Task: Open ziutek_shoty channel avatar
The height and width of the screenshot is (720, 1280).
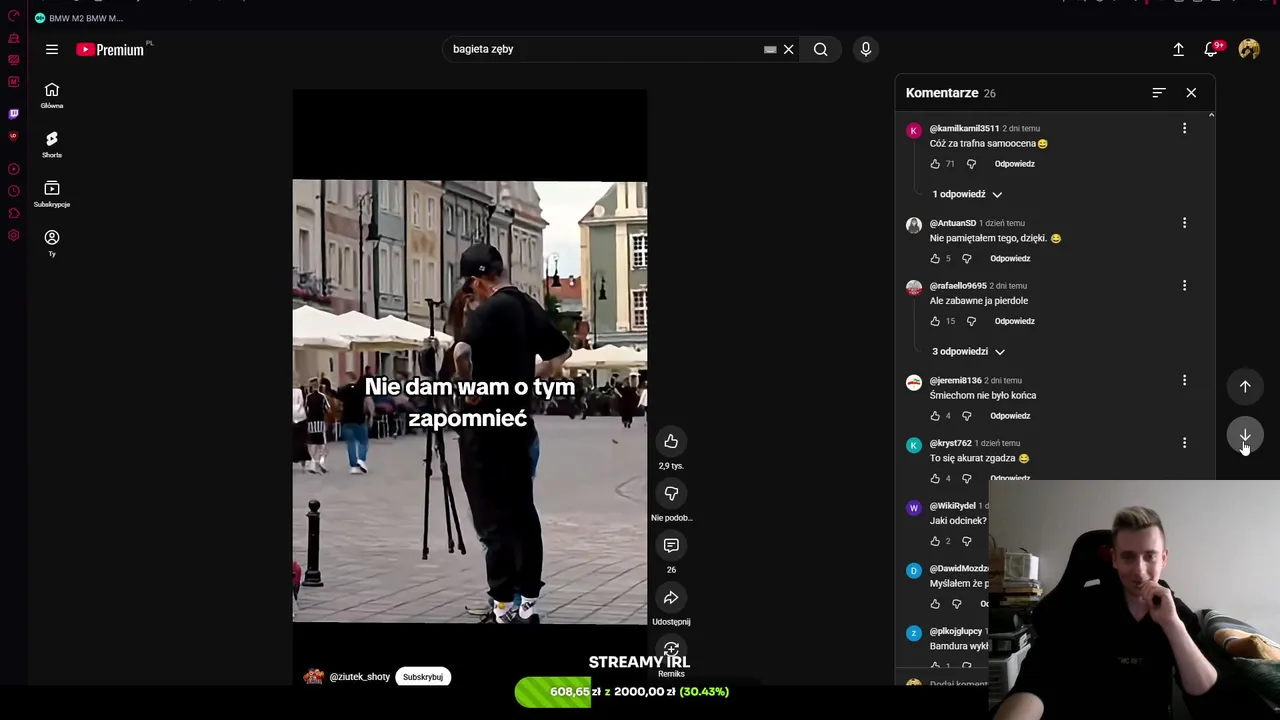Action: [314, 677]
